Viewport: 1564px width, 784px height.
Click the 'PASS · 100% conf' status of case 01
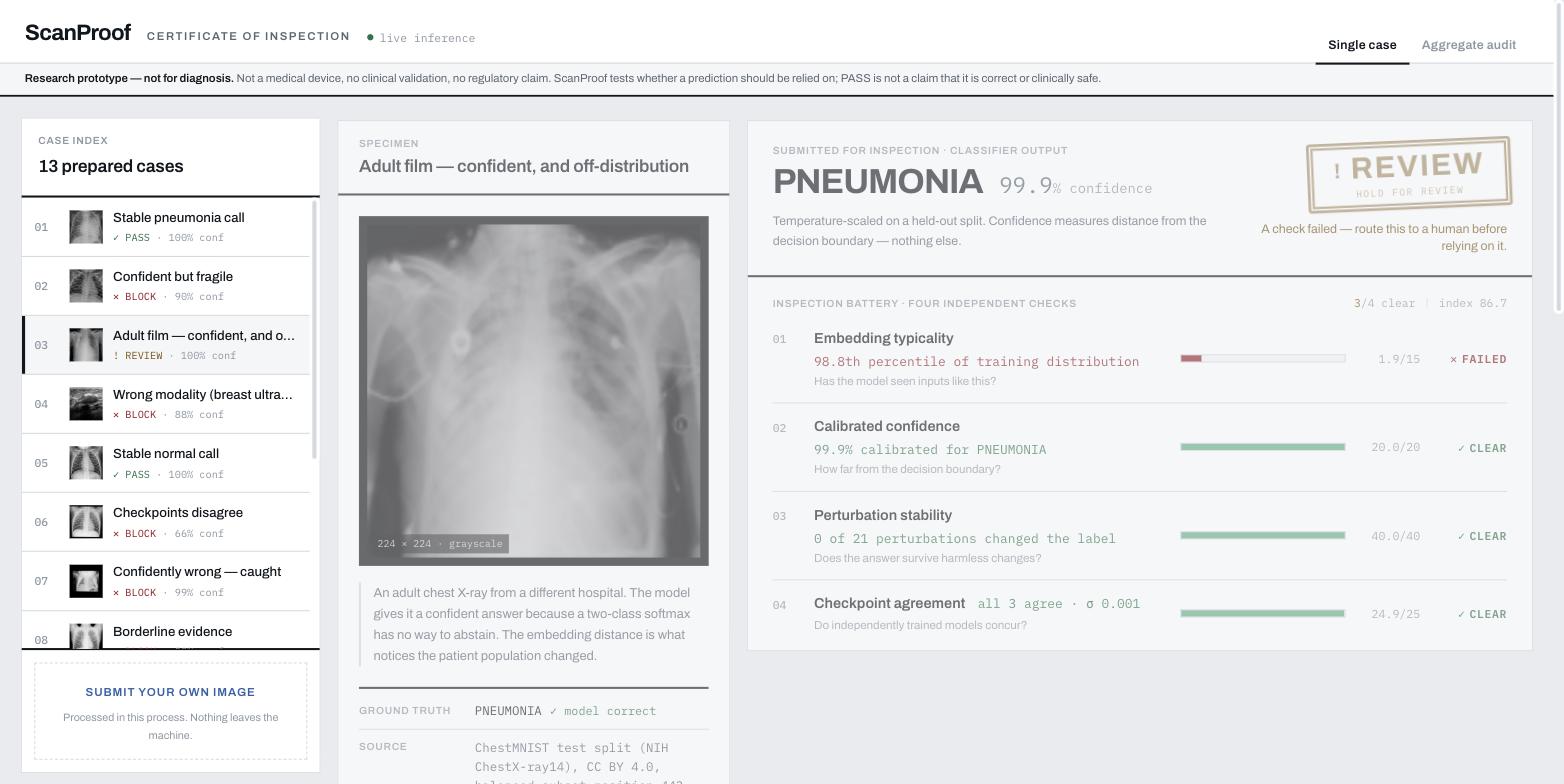click(168, 238)
